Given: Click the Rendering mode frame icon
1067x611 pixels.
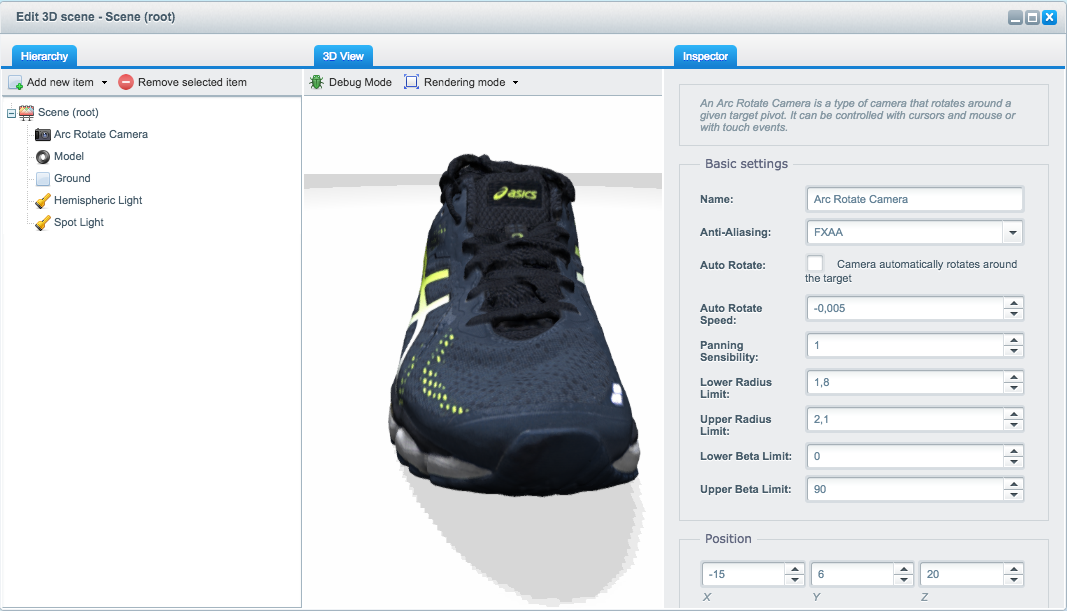Looking at the screenshot, I should 412,82.
